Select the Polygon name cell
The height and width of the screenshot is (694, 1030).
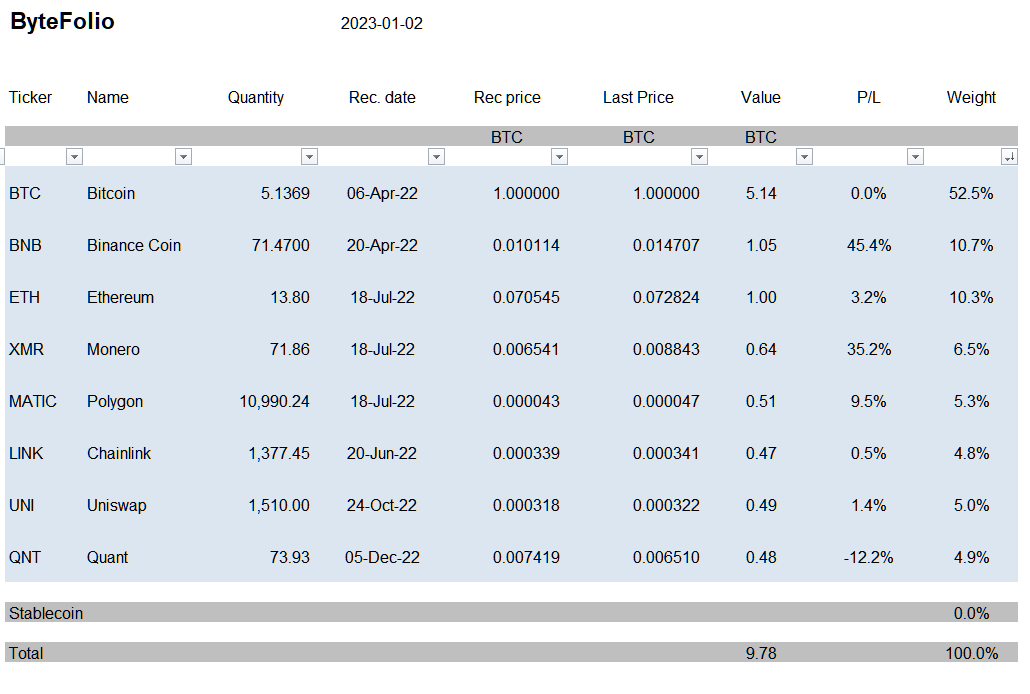click(115, 401)
